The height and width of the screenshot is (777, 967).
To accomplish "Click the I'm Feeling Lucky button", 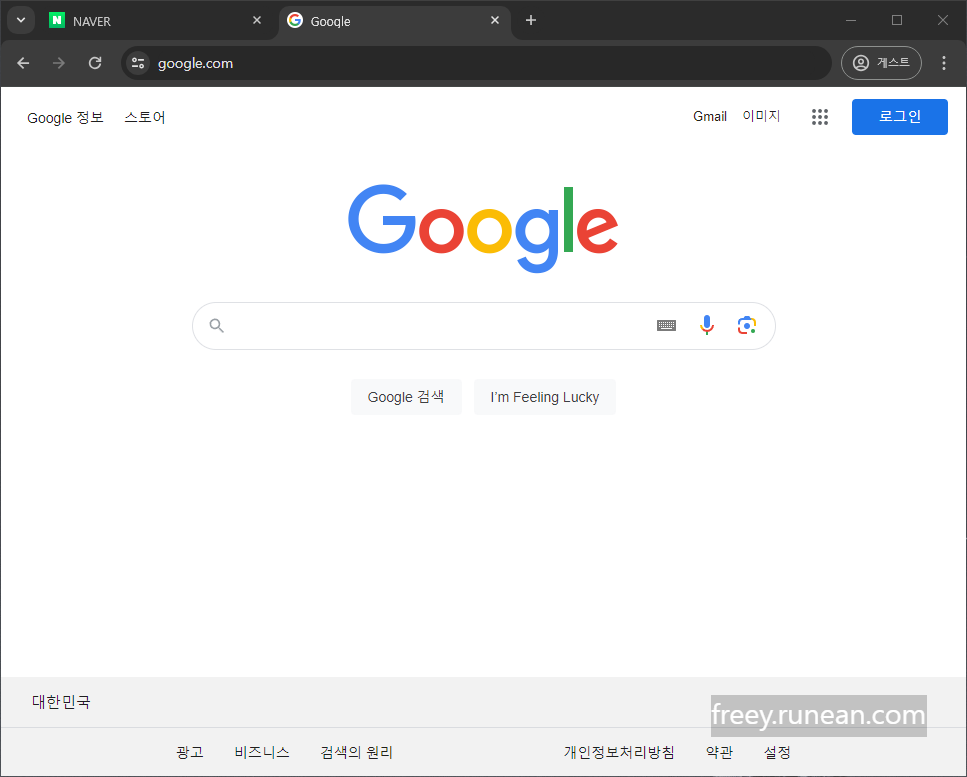I will click(545, 397).
